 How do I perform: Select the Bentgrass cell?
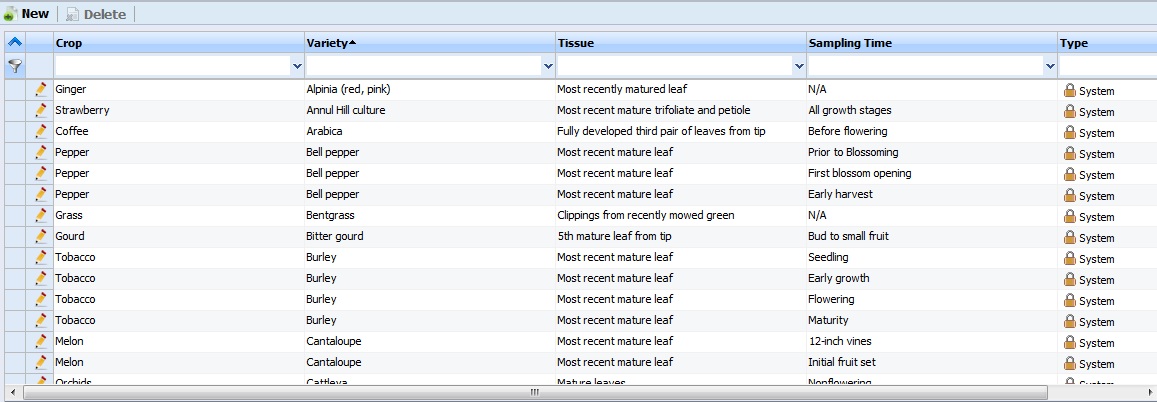[429, 215]
